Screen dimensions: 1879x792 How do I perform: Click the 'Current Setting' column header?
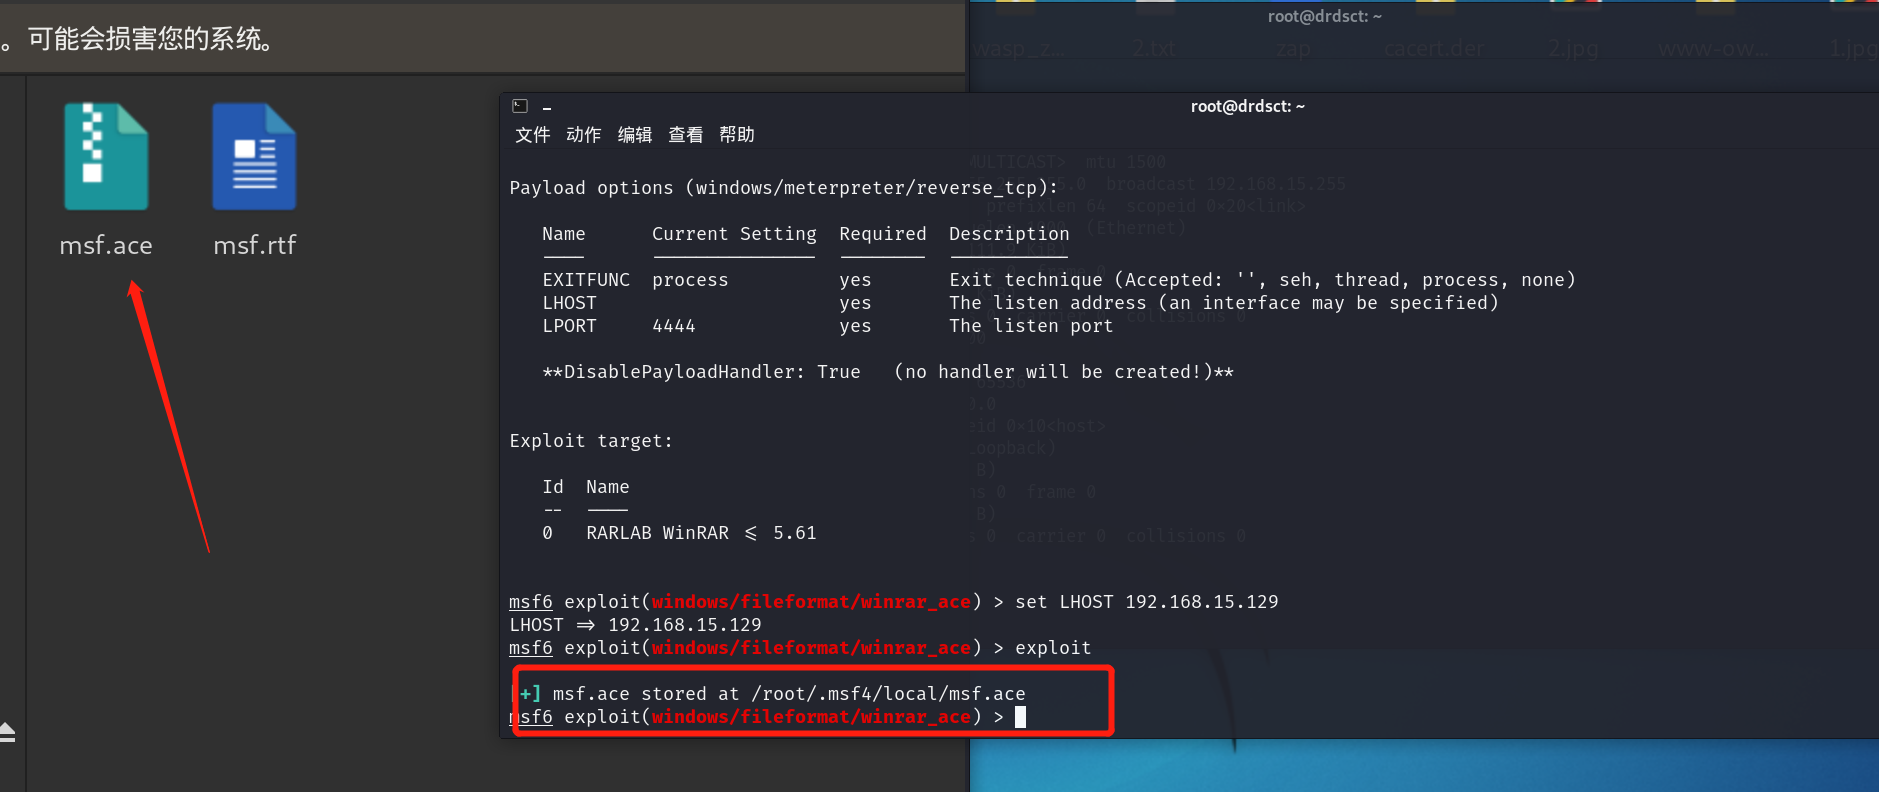click(734, 234)
